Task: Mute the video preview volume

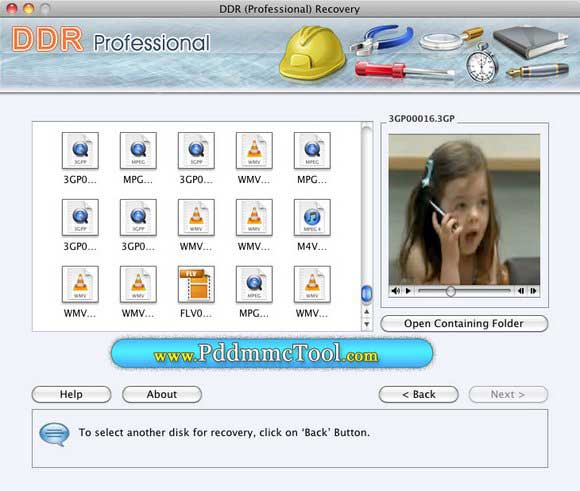Action: pyautogui.click(x=395, y=291)
